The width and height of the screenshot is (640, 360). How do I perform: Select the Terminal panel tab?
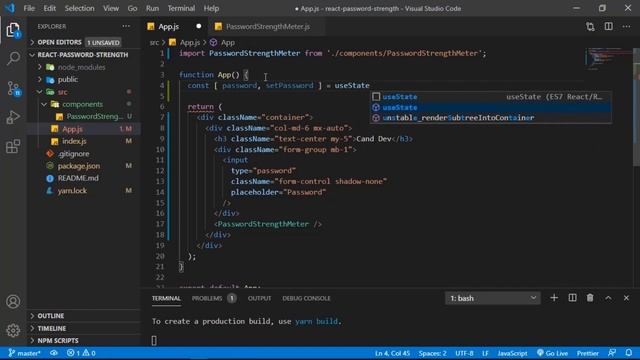pyautogui.click(x=166, y=298)
